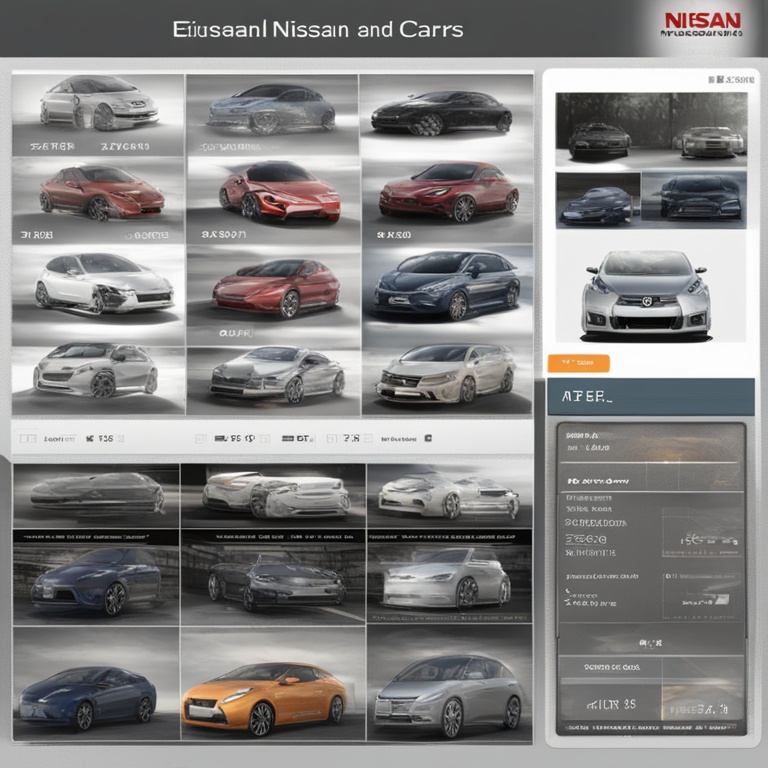The width and height of the screenshot is (768, 768).
Task: Select the dark blue hatchback in the third grid row
Action: pyautogui.click(x=446, y=287)
